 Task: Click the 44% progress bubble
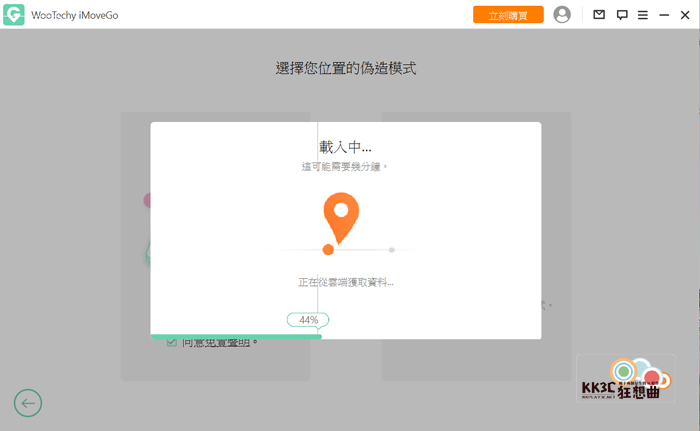308,320
